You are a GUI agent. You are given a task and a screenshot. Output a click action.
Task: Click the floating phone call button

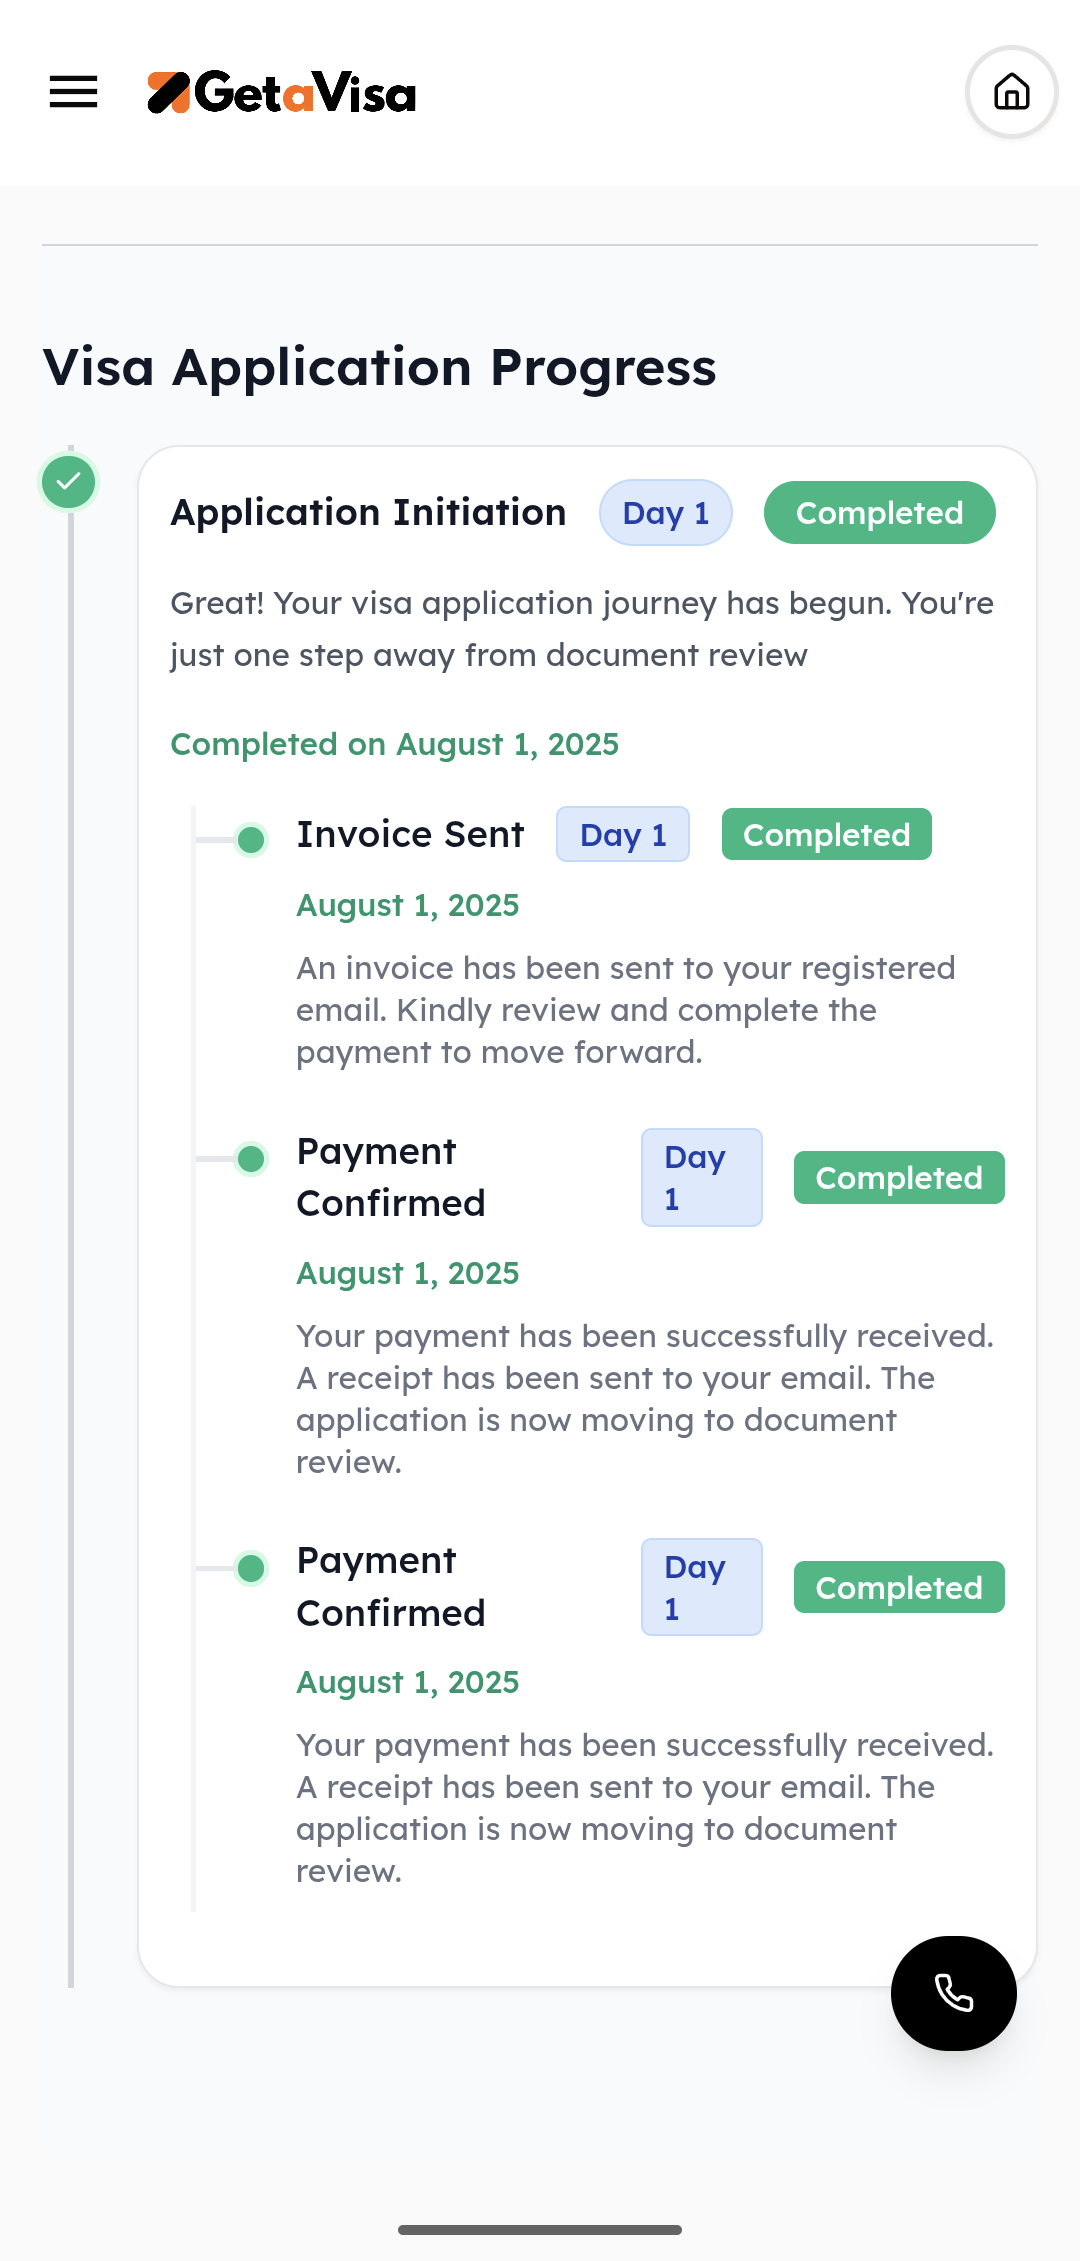coord(952,1993)
